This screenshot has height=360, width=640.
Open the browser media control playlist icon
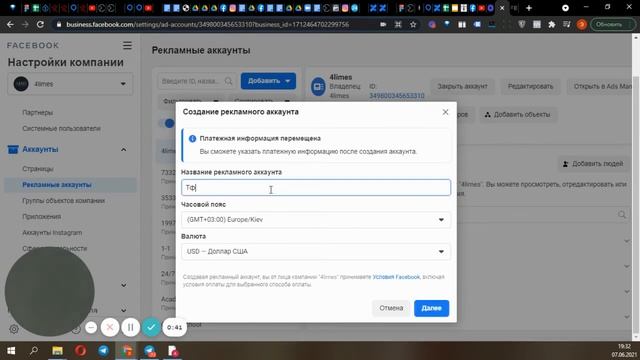[x=567, y=24]
